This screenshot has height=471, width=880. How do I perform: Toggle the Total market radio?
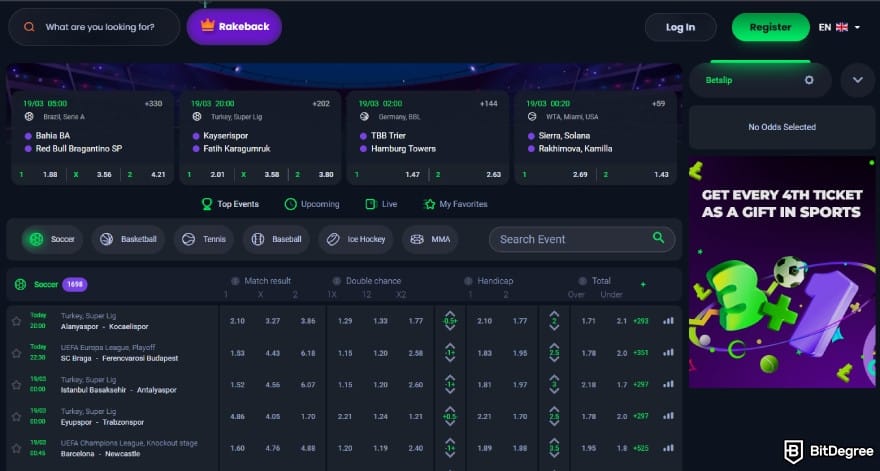[x=583, y=281]
